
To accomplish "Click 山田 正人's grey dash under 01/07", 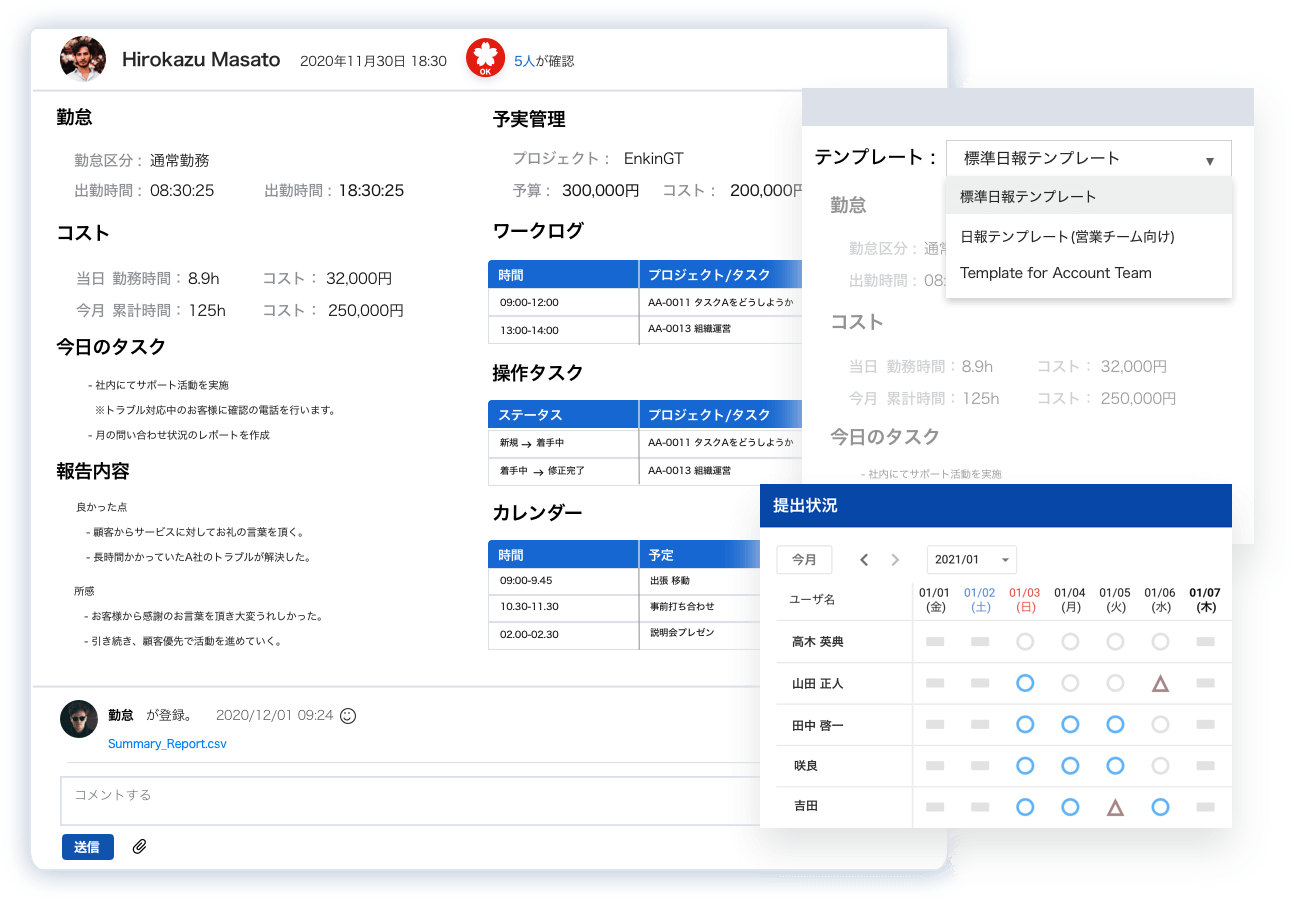I will click(1205, 683).
